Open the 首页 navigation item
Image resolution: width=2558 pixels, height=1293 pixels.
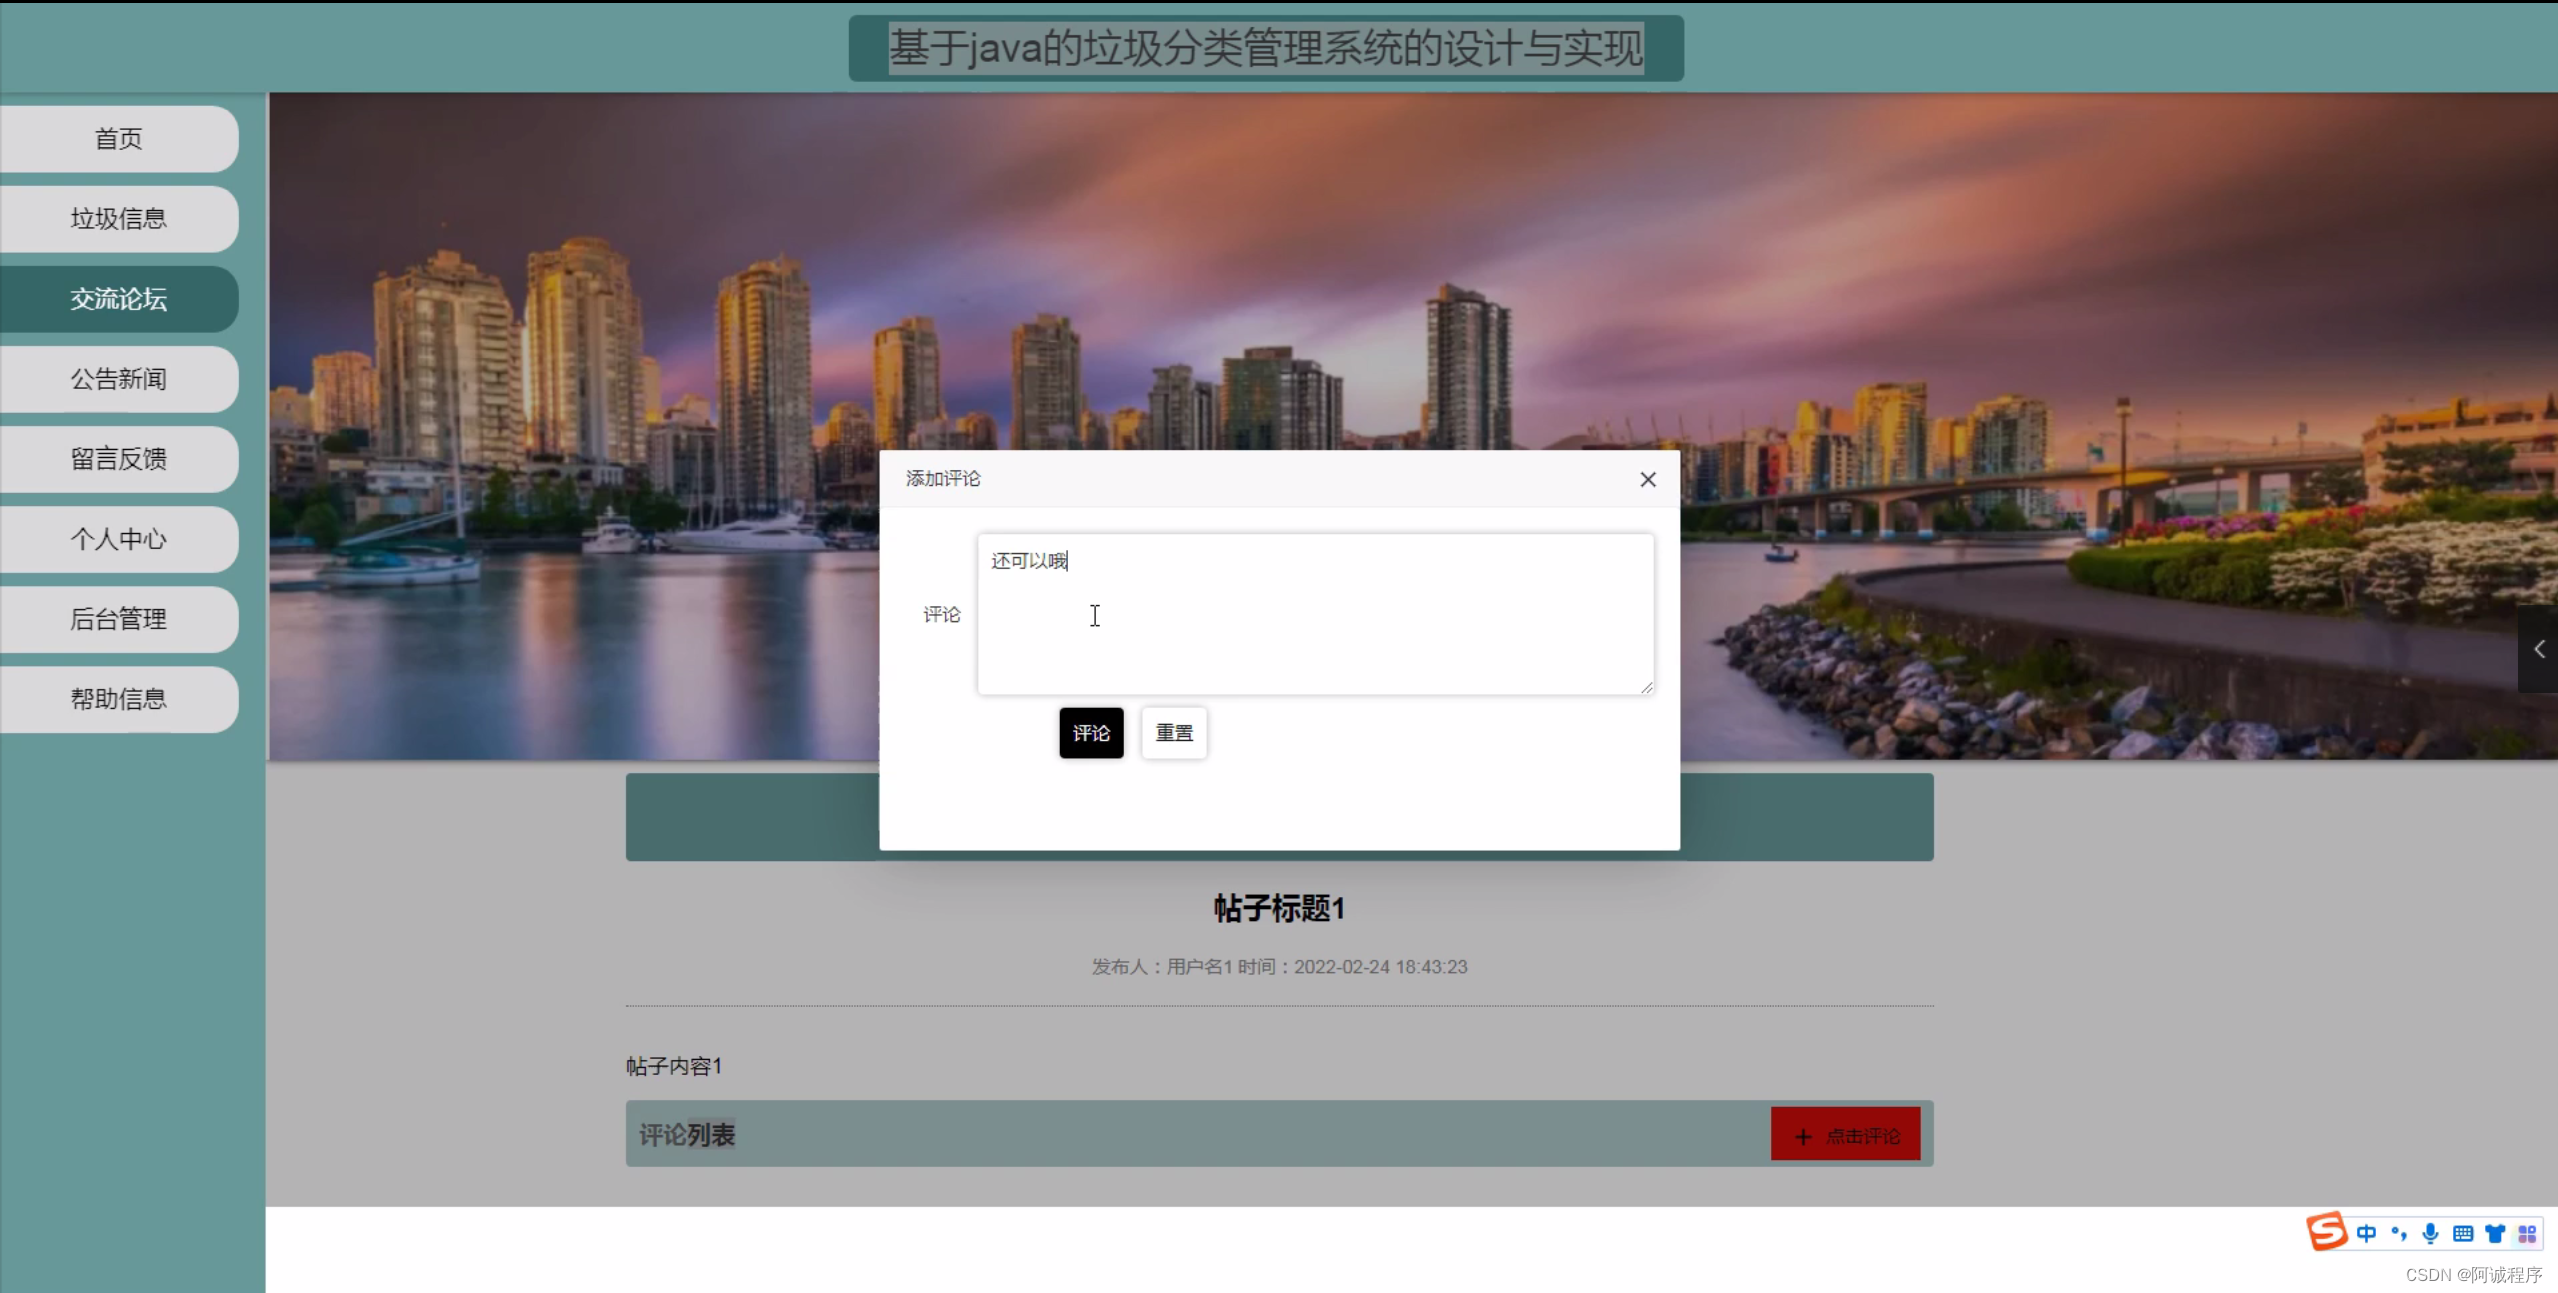point(118,138)
